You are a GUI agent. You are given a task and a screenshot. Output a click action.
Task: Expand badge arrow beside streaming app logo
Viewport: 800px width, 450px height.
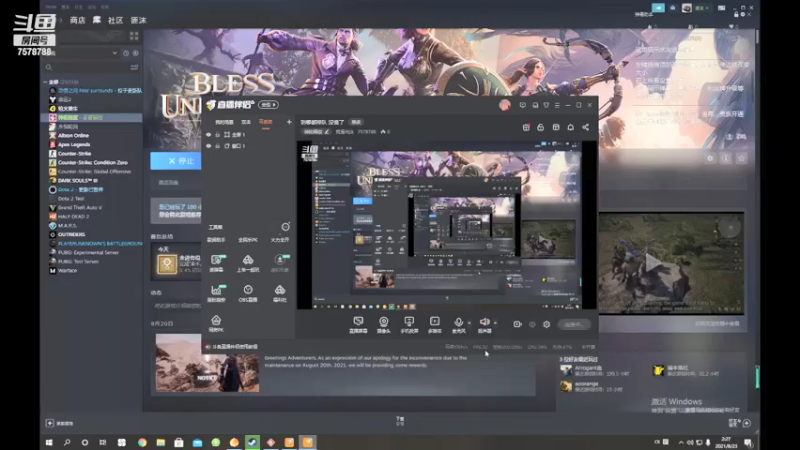point(268,105)
